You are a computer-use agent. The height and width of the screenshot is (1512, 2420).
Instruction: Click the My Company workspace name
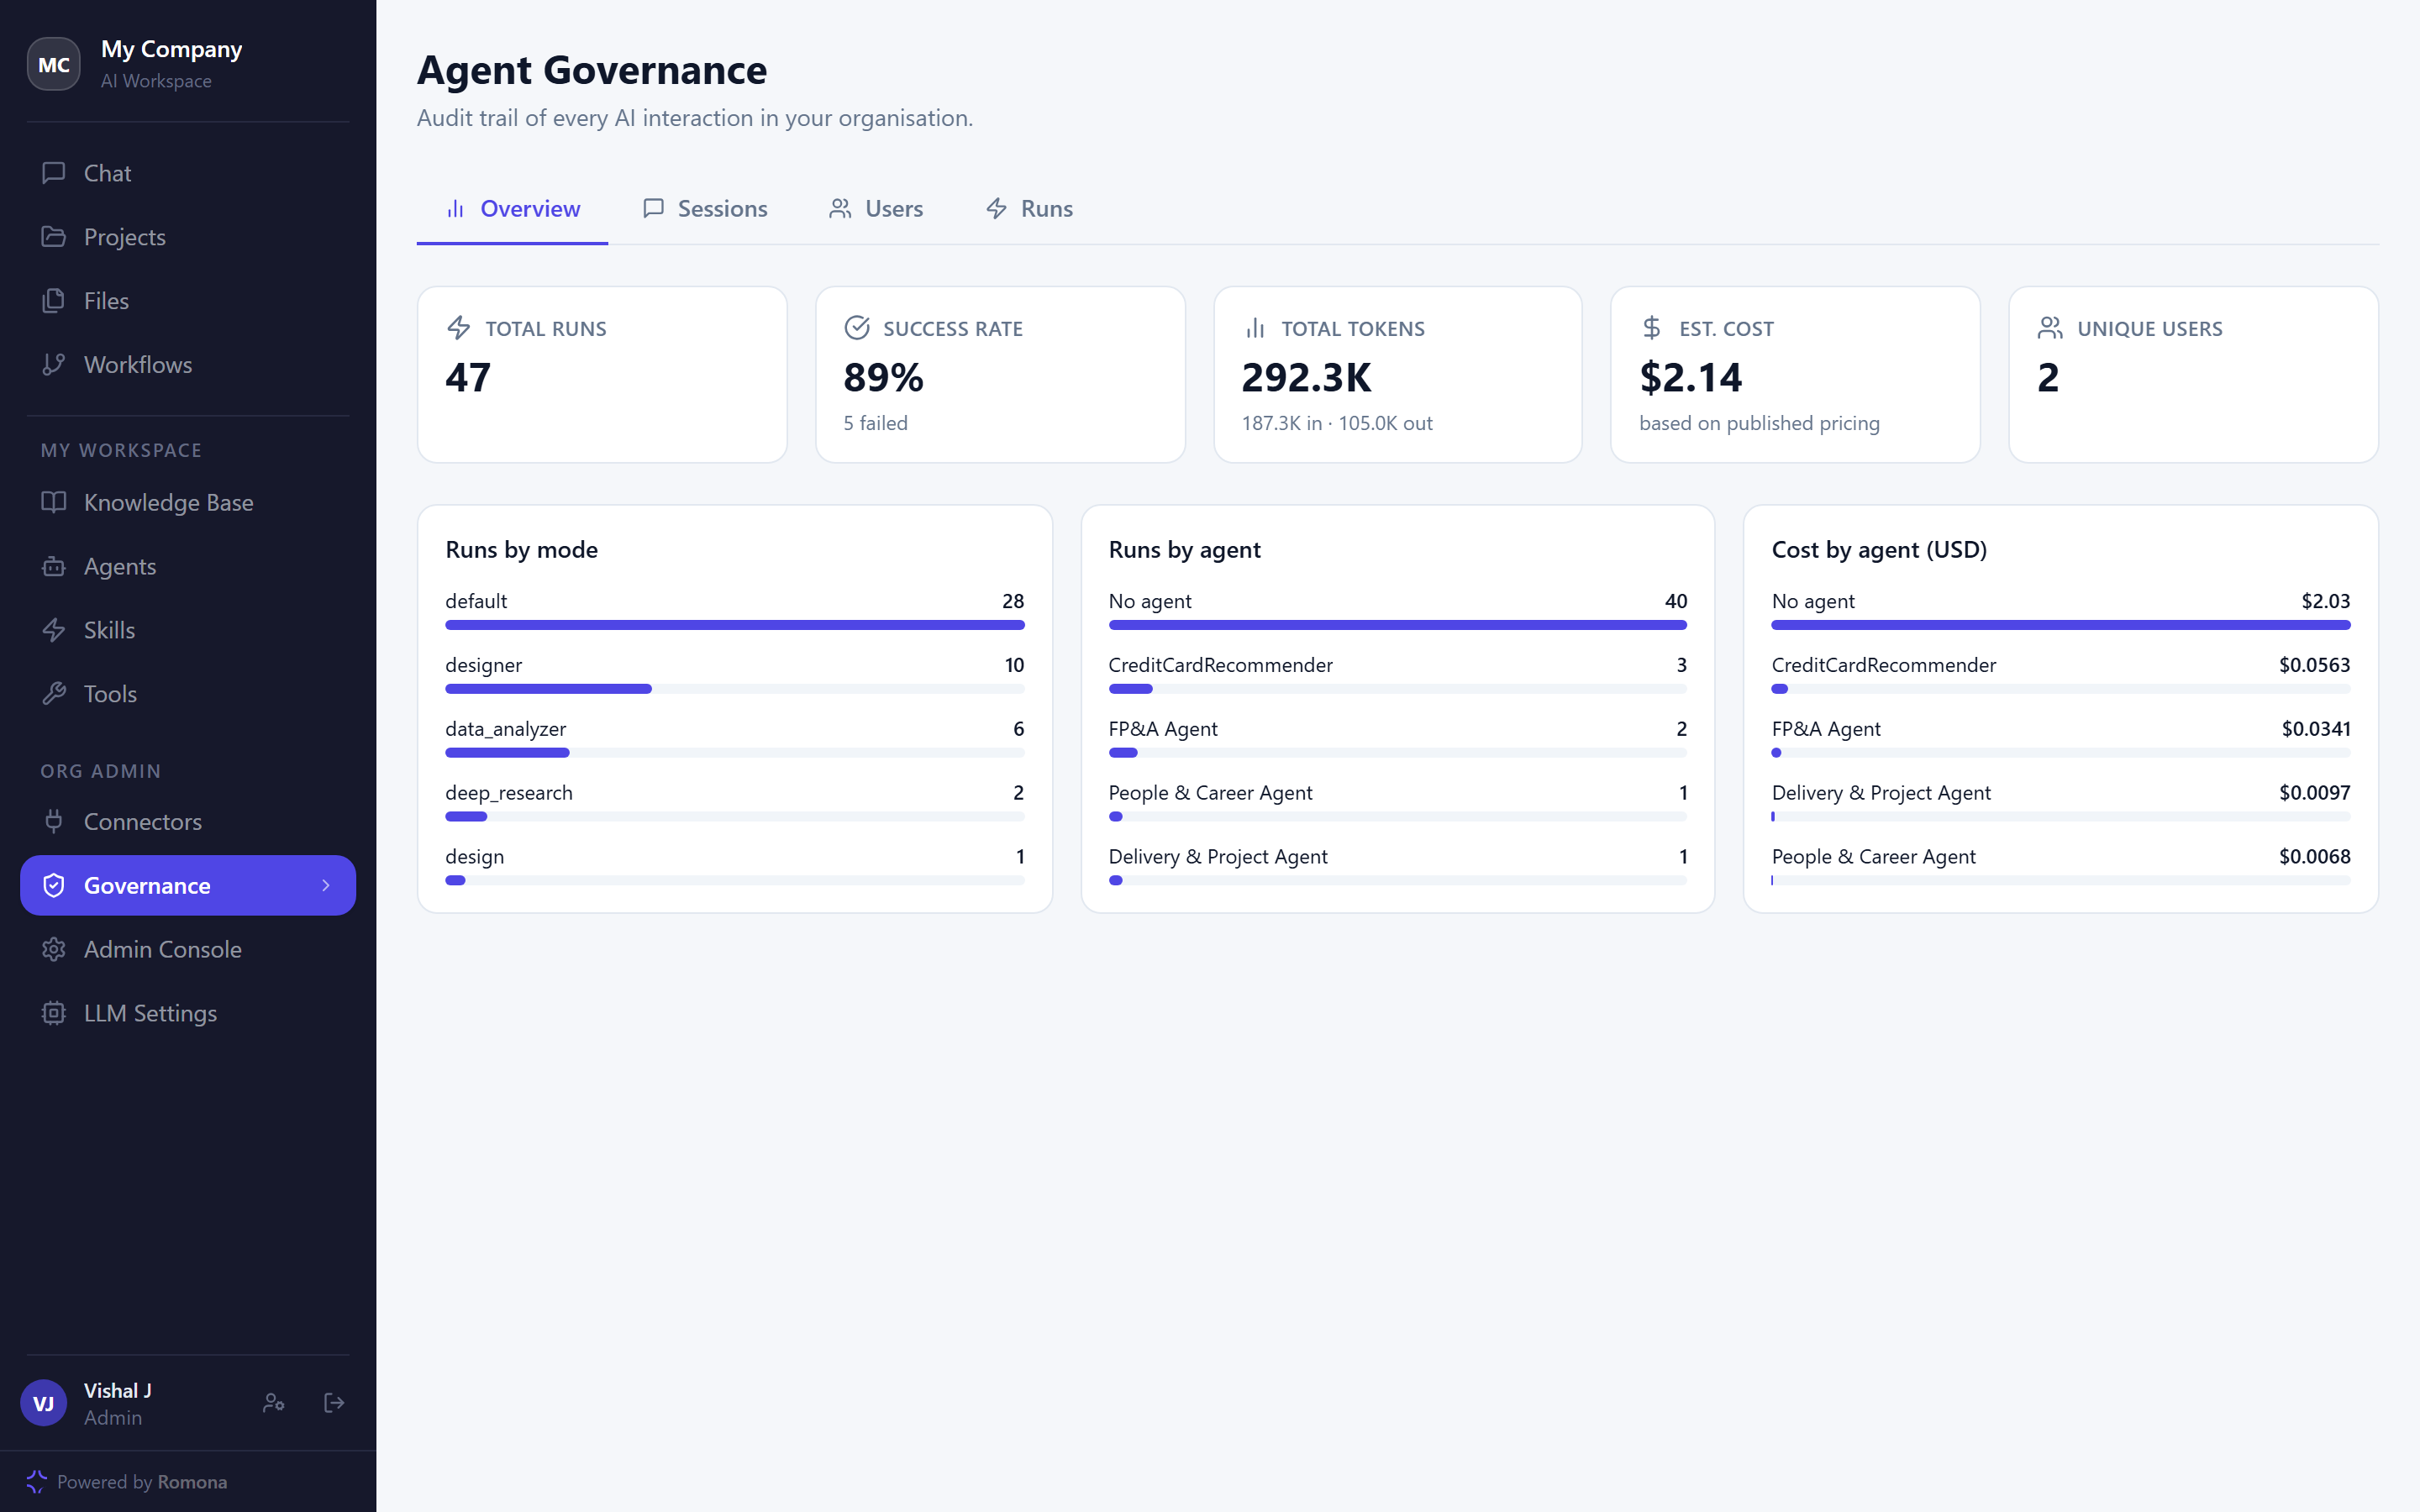coord(172,49)
